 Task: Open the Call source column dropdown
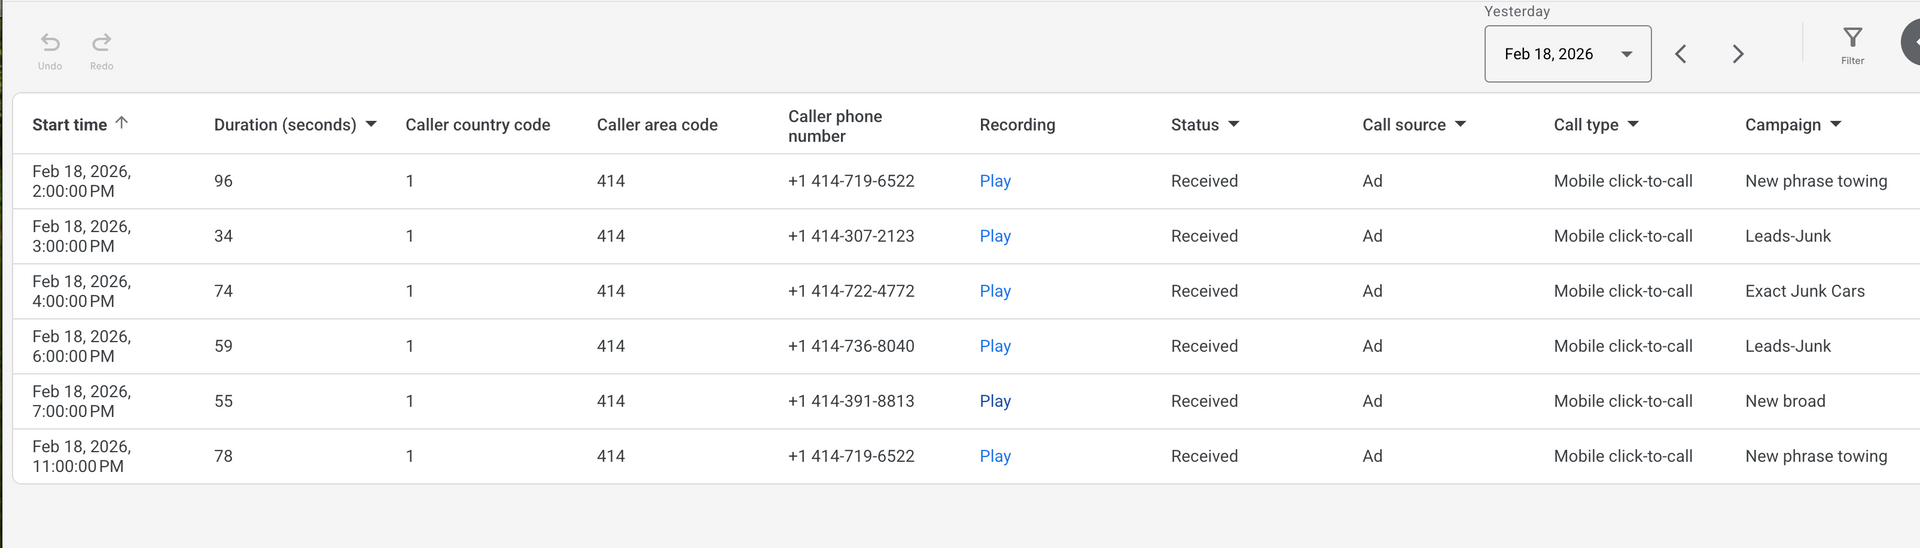[1460, 124]
